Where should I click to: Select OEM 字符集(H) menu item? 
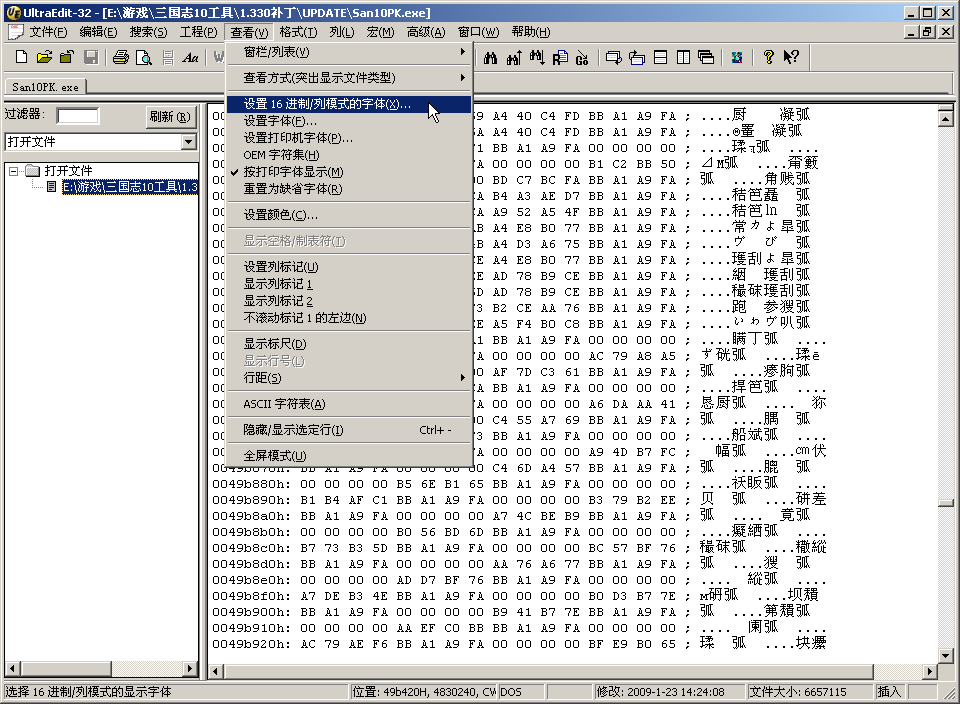coord(349,155)
